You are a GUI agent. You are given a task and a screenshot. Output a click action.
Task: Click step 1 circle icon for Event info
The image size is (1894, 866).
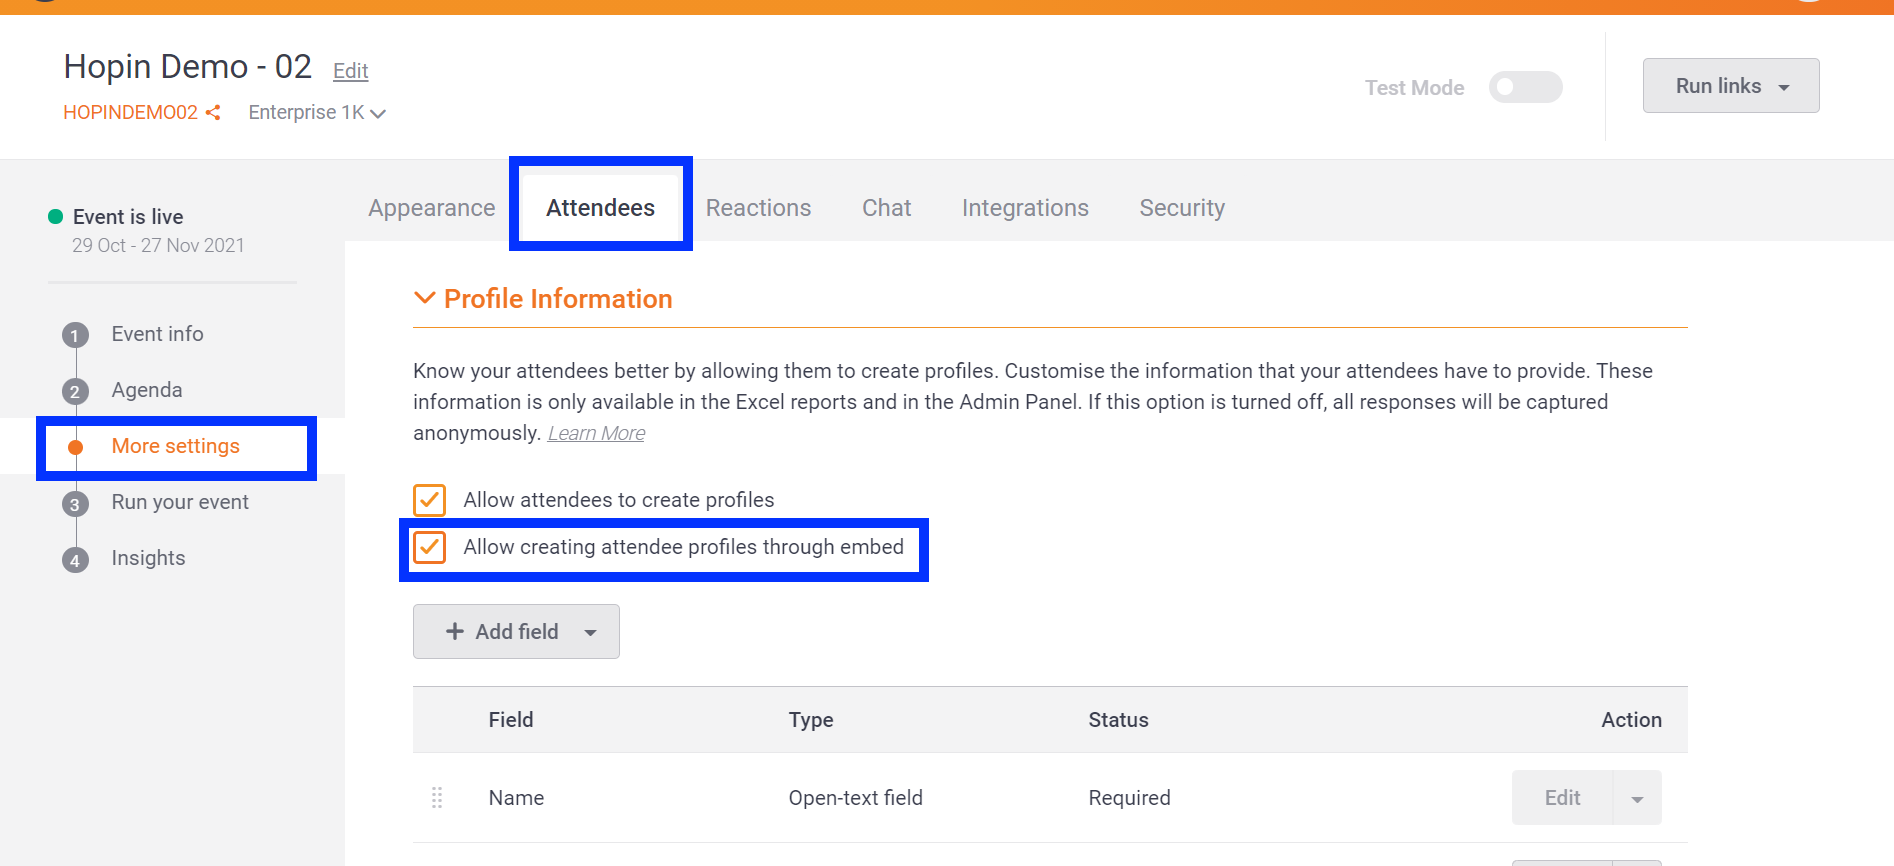pos(75,335)
